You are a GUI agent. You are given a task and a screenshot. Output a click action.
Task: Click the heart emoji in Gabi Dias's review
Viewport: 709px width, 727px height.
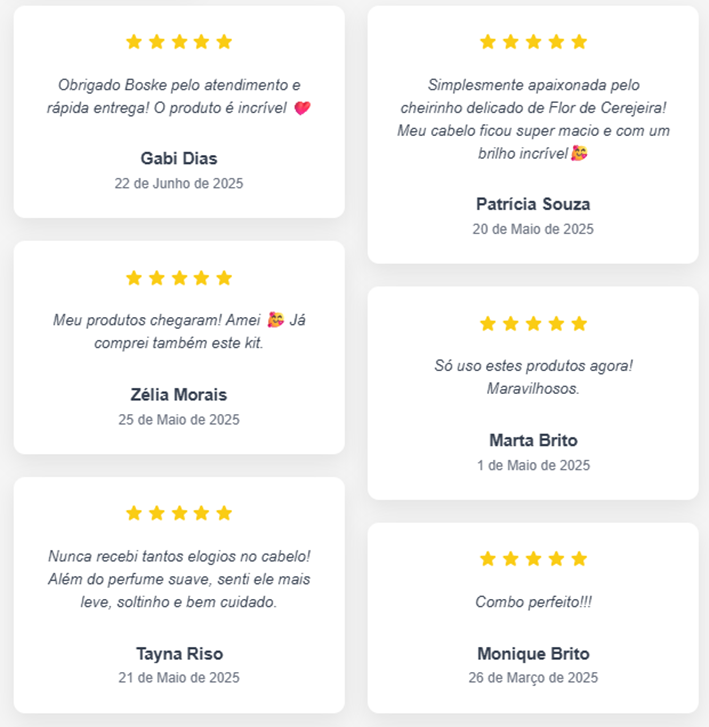point(302,108)
